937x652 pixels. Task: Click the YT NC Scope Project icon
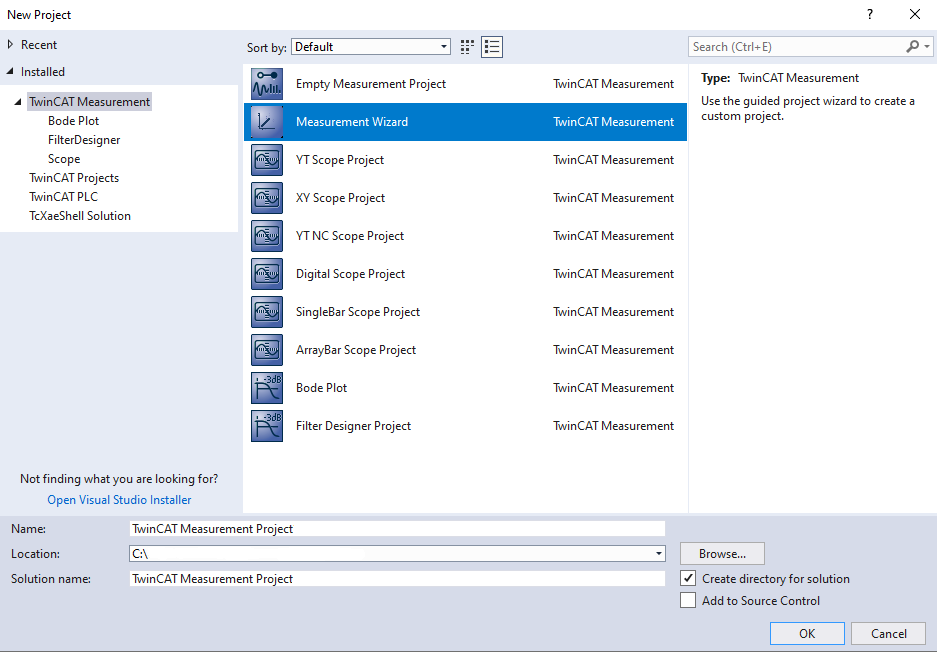tap(267, 236)
